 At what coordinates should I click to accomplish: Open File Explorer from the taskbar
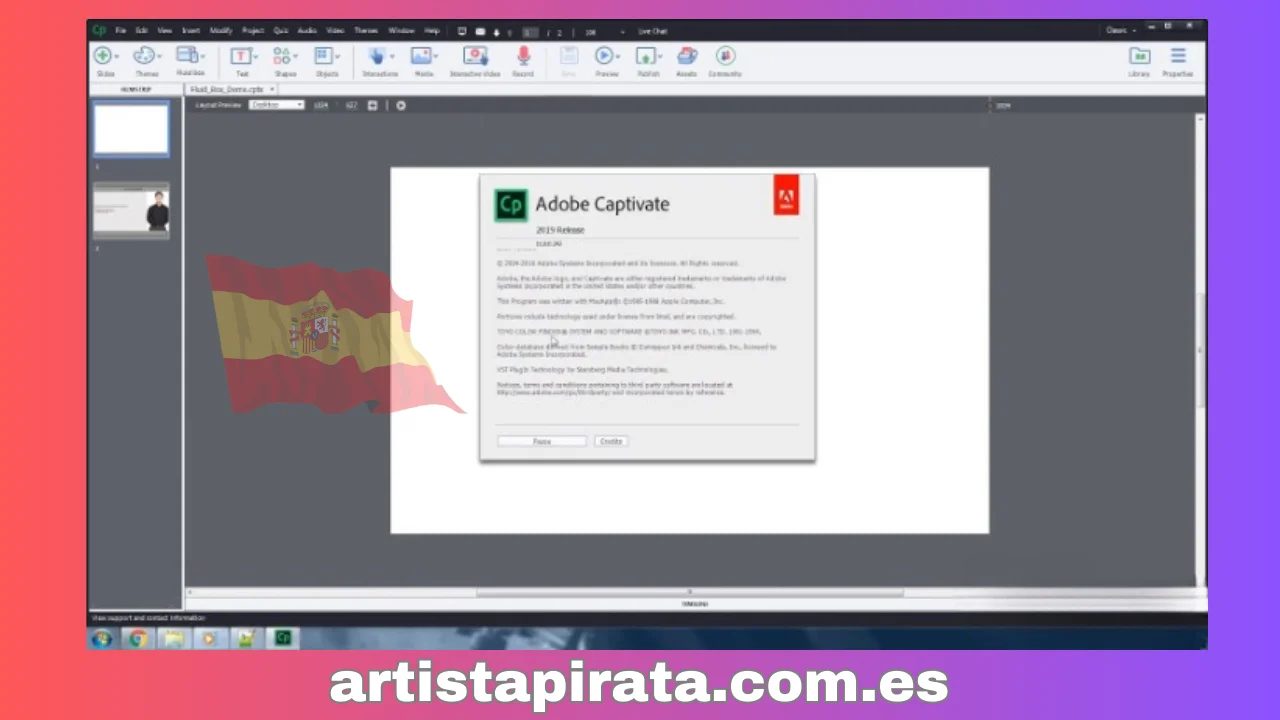(174, 638)
